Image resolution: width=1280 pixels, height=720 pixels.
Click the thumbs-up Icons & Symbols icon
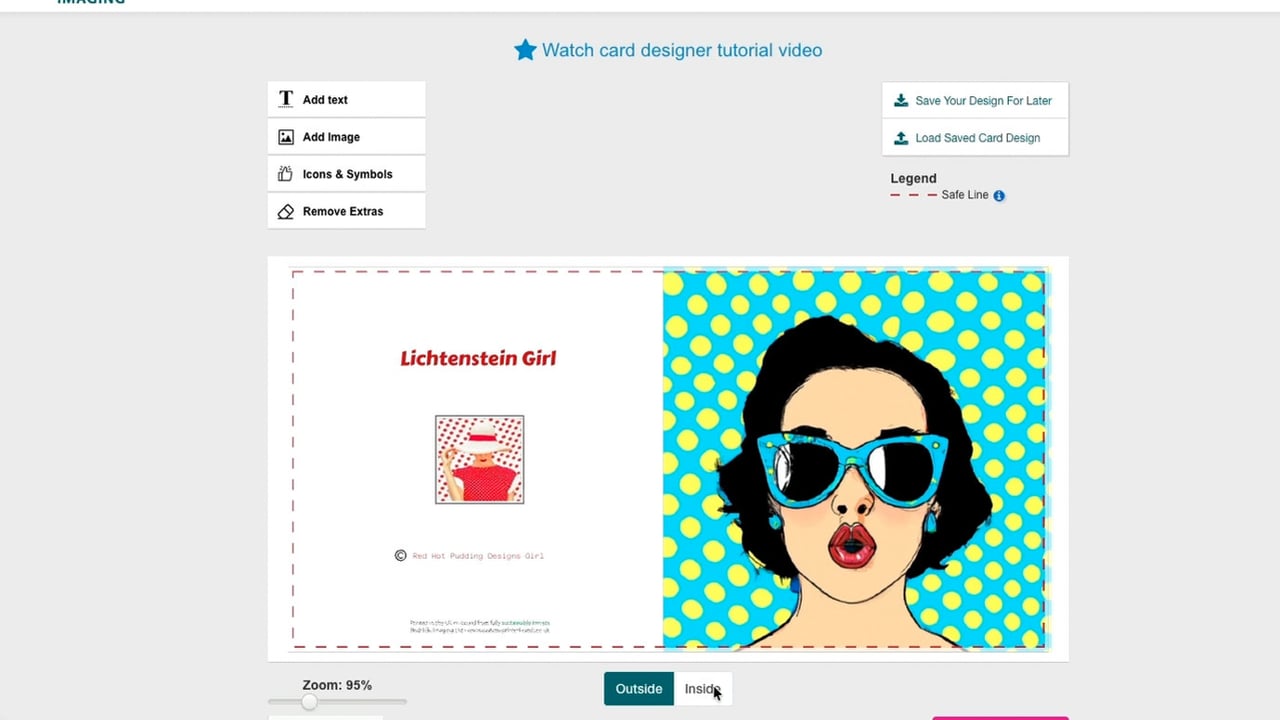[286, 174]
